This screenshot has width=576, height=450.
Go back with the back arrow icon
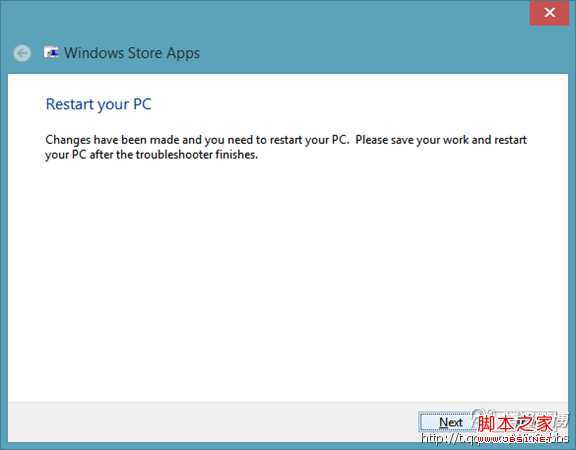[x=22, y=53]
